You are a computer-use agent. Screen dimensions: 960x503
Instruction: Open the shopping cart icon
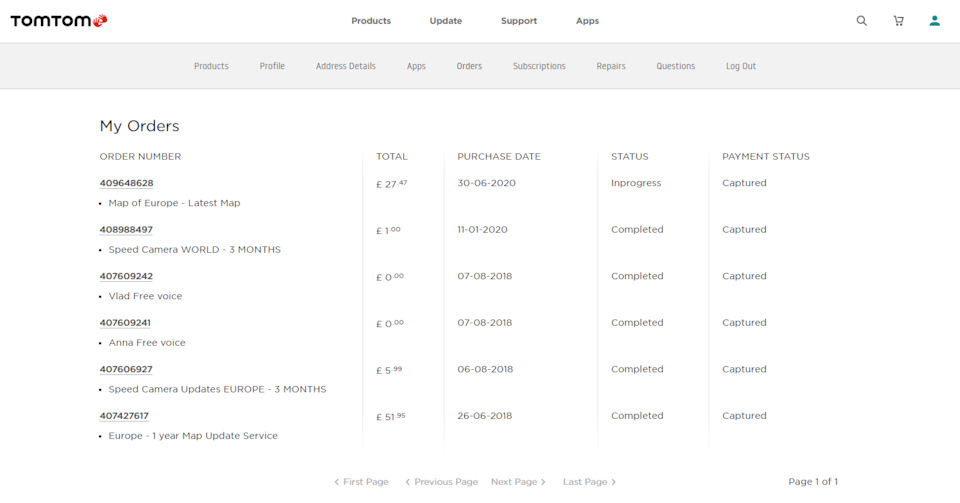point(898,21)
